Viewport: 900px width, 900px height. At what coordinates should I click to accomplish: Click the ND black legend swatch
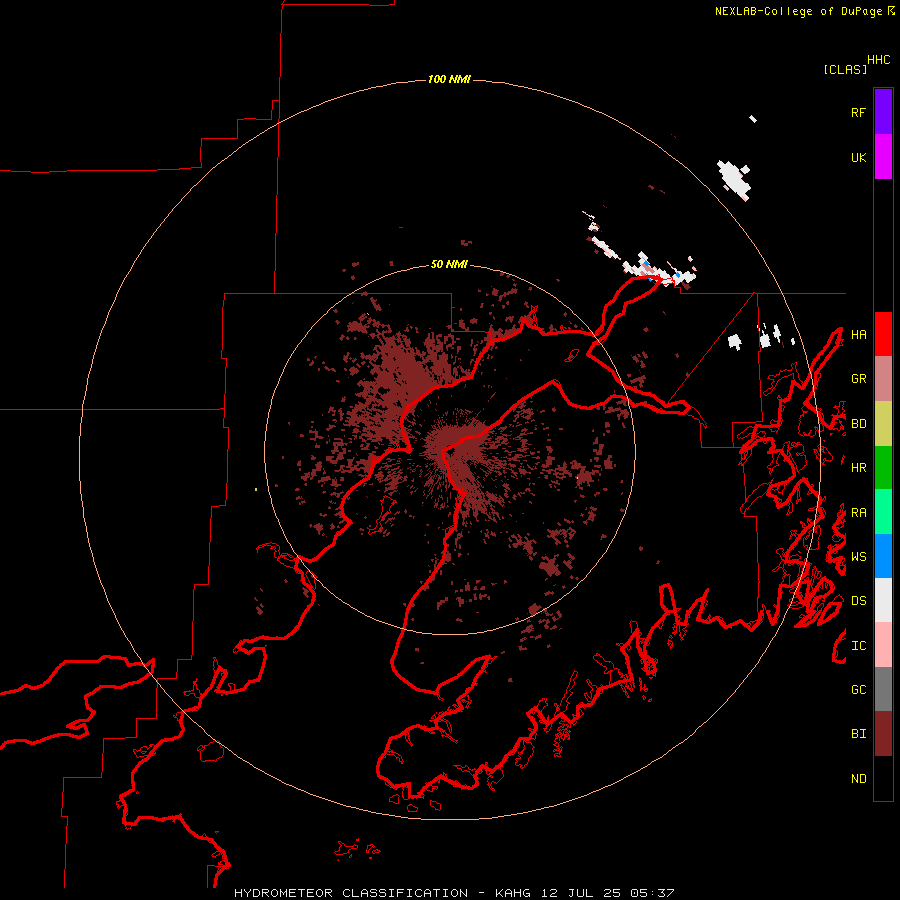(x=883, y=778)
